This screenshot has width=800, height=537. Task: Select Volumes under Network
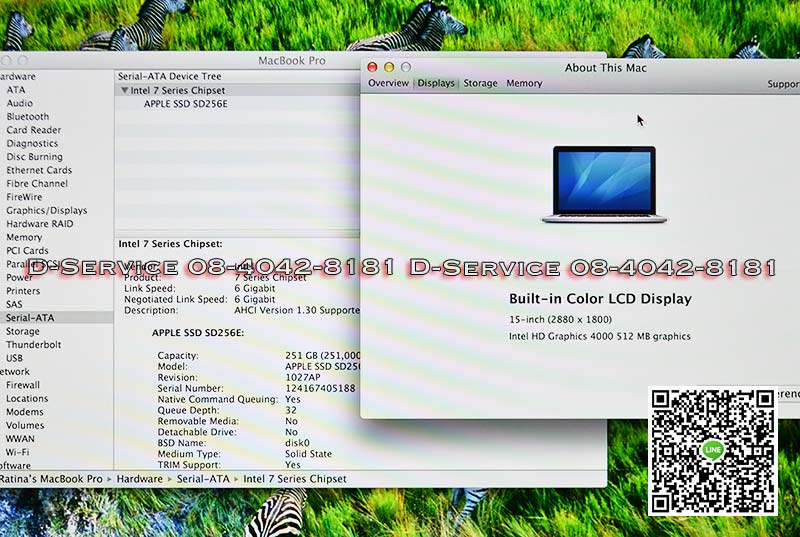(x=25, y=425)
